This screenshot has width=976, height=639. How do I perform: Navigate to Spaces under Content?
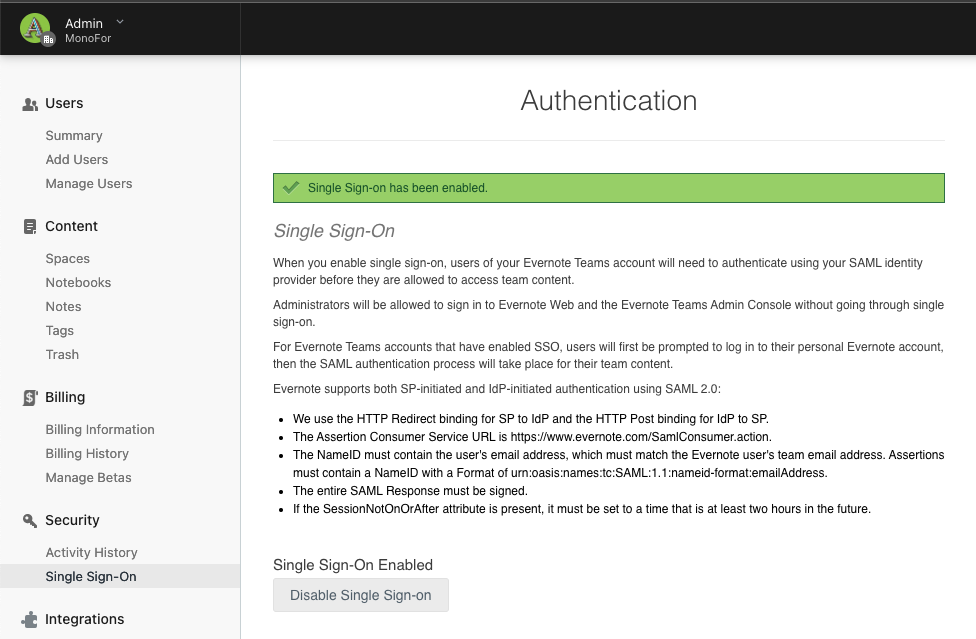[x=68, y=259]
